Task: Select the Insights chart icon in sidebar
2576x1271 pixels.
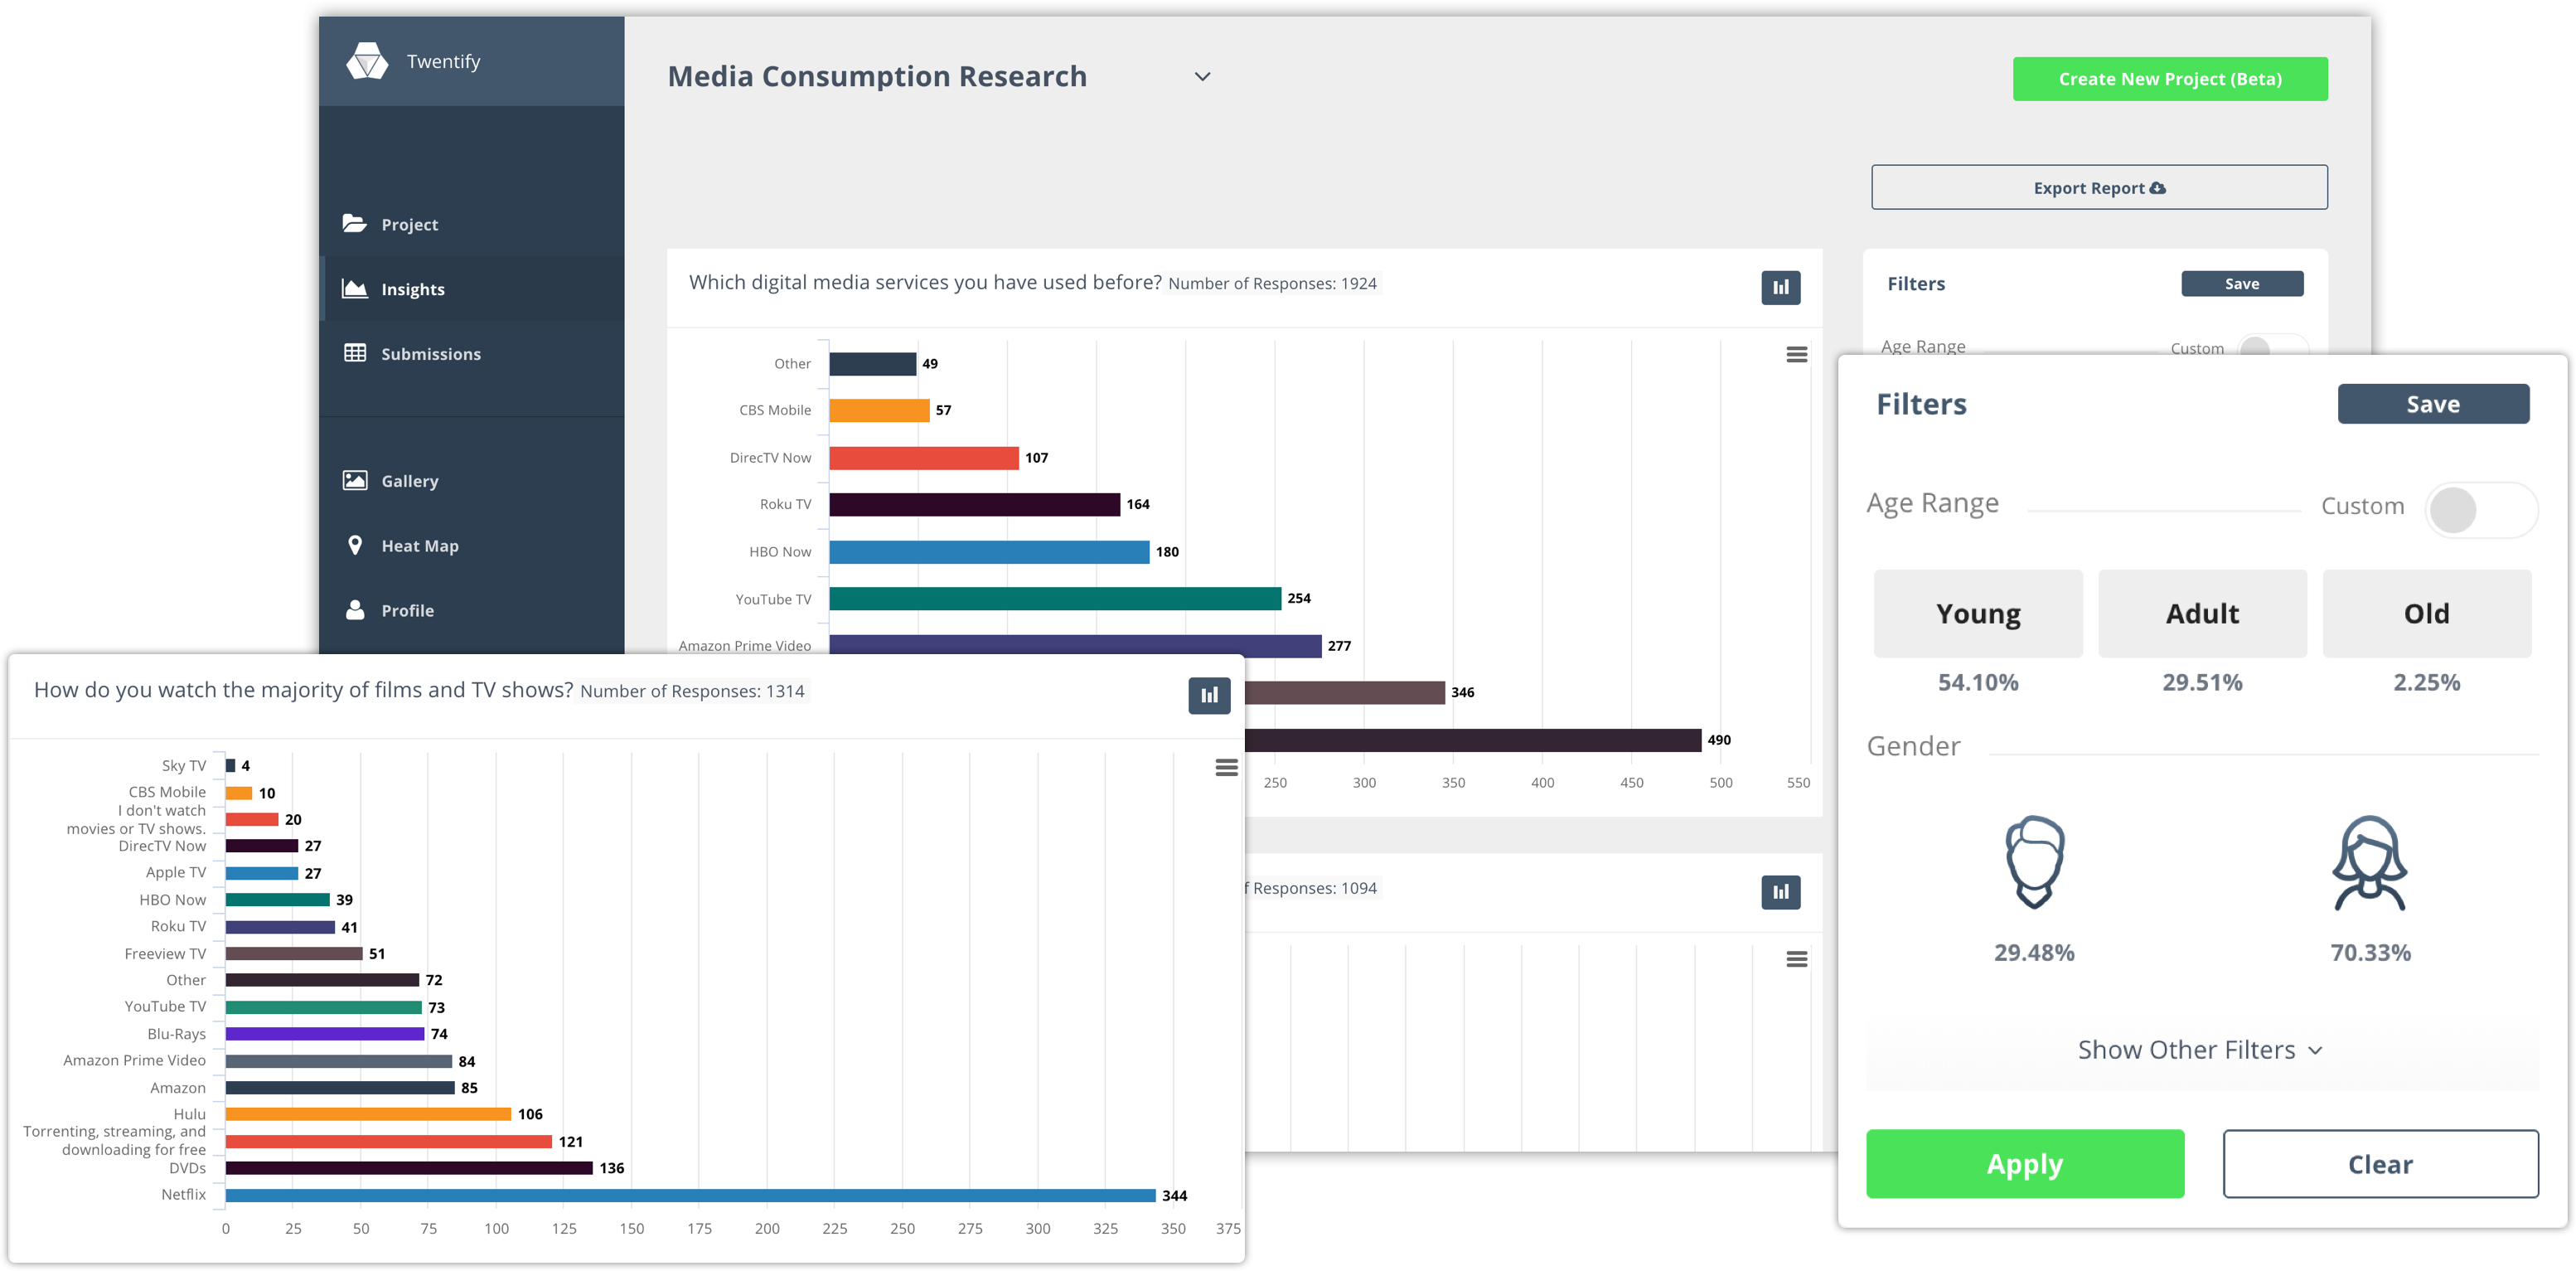Action: [x=354, y=288]
